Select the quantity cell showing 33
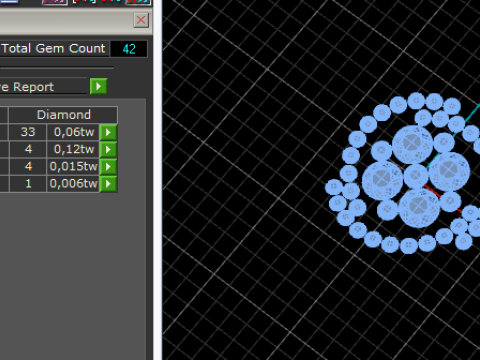The height and width of the screenshot is (360, 480). [28, 132]
